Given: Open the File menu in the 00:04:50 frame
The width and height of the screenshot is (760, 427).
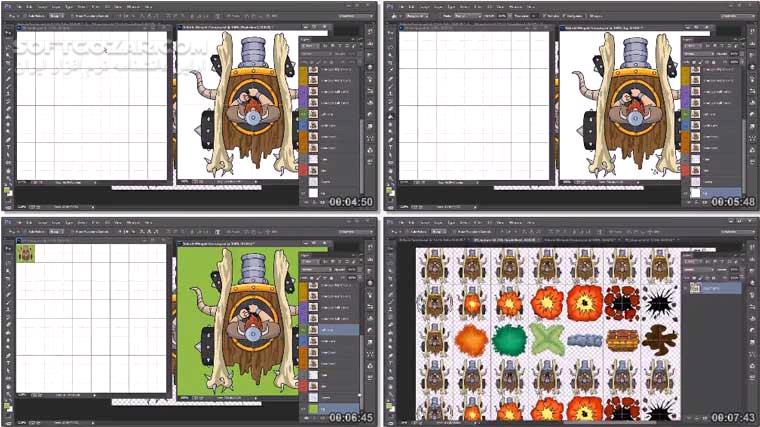Looking at the screenshot, I should pyautogui.click(x=20, y=7).
